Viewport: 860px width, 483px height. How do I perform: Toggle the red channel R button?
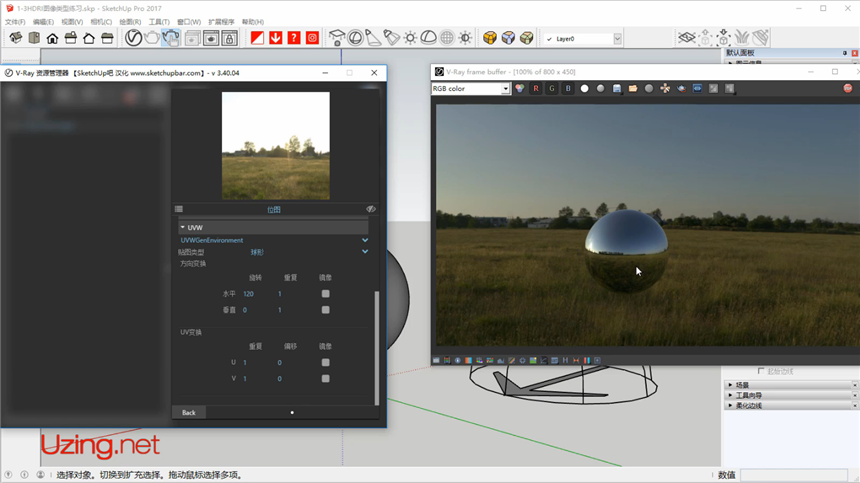coord(536,89)
